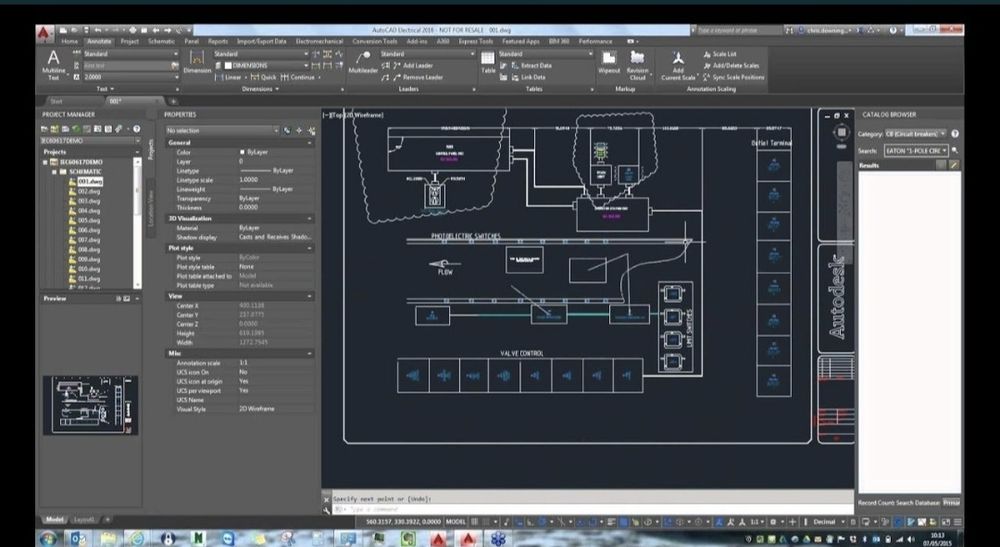Select the Multileader tool
This screenshot has height=547, width=1000.
363,62
